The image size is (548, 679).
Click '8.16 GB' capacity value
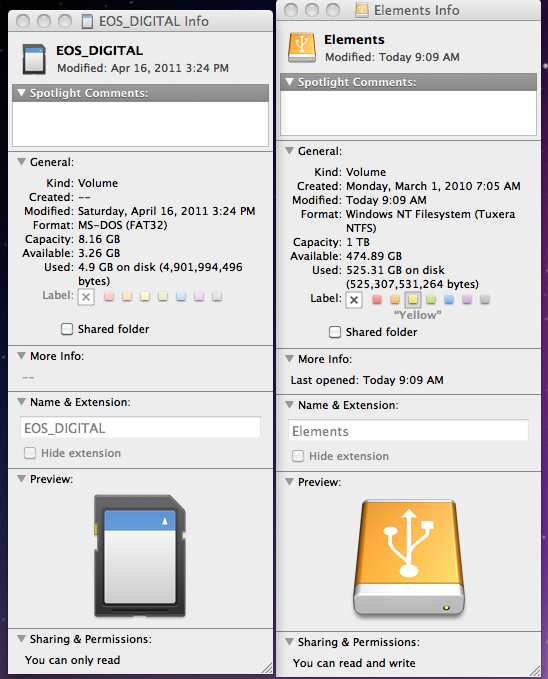pyautogui.click(x=99, y=239)
